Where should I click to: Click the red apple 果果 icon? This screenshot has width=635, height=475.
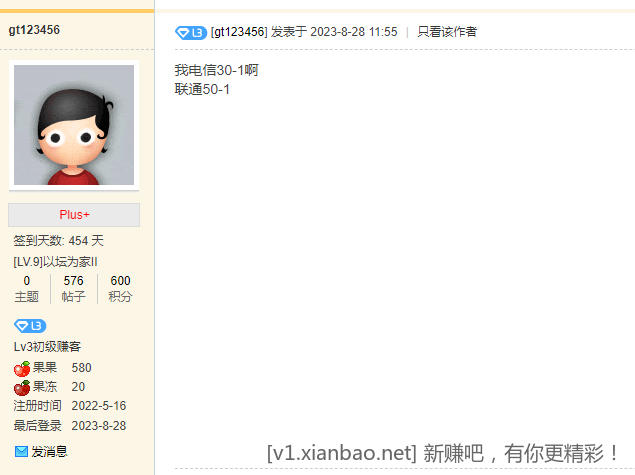[22, 368]
